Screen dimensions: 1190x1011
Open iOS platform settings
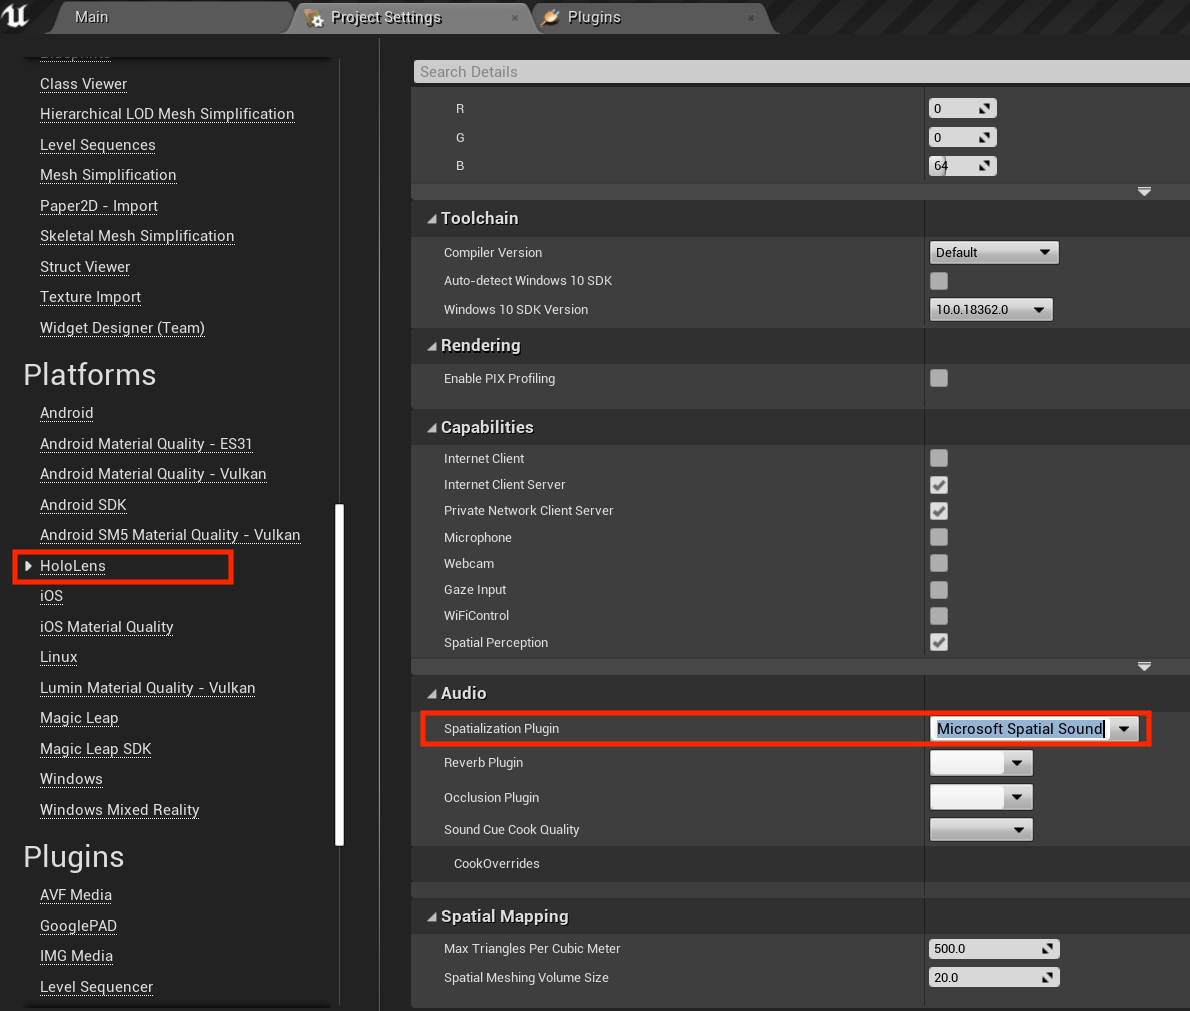coord(52,596)
